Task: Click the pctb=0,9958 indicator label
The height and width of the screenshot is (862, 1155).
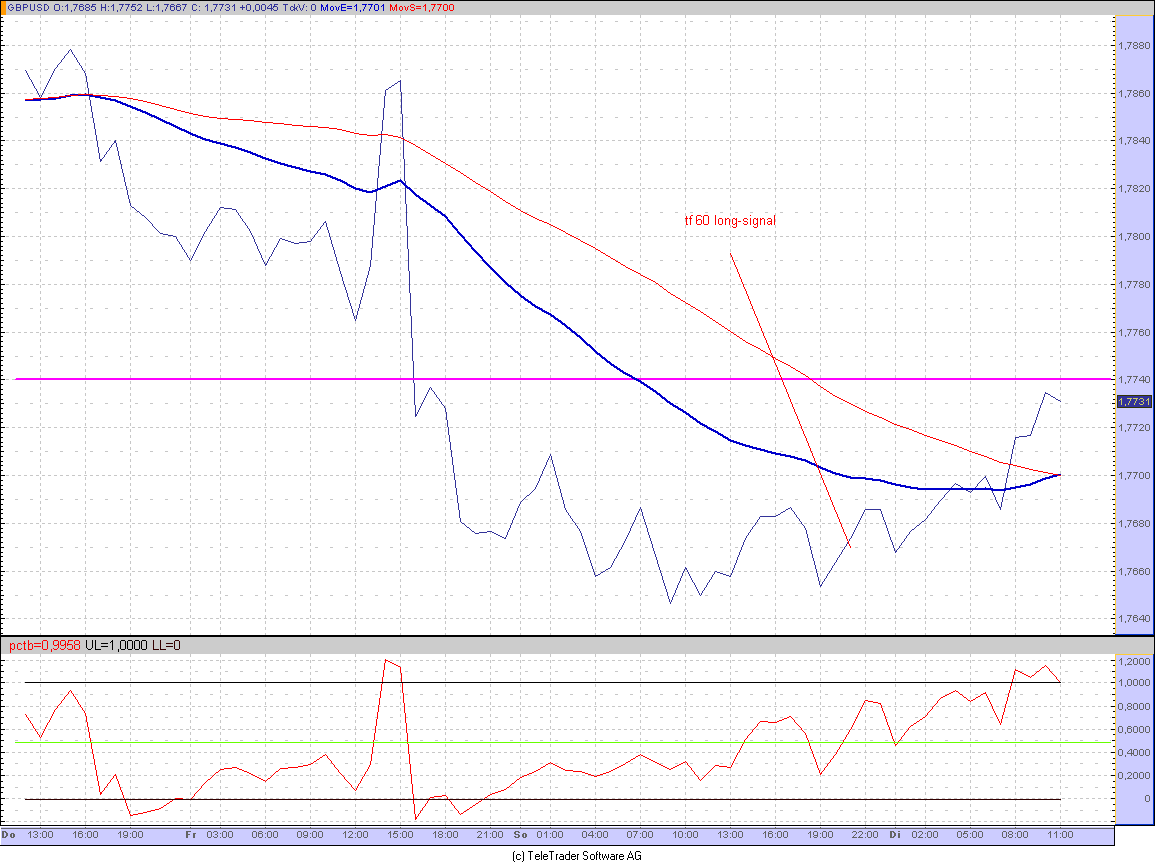Action: pyautogui.click(x=44, y=645)
